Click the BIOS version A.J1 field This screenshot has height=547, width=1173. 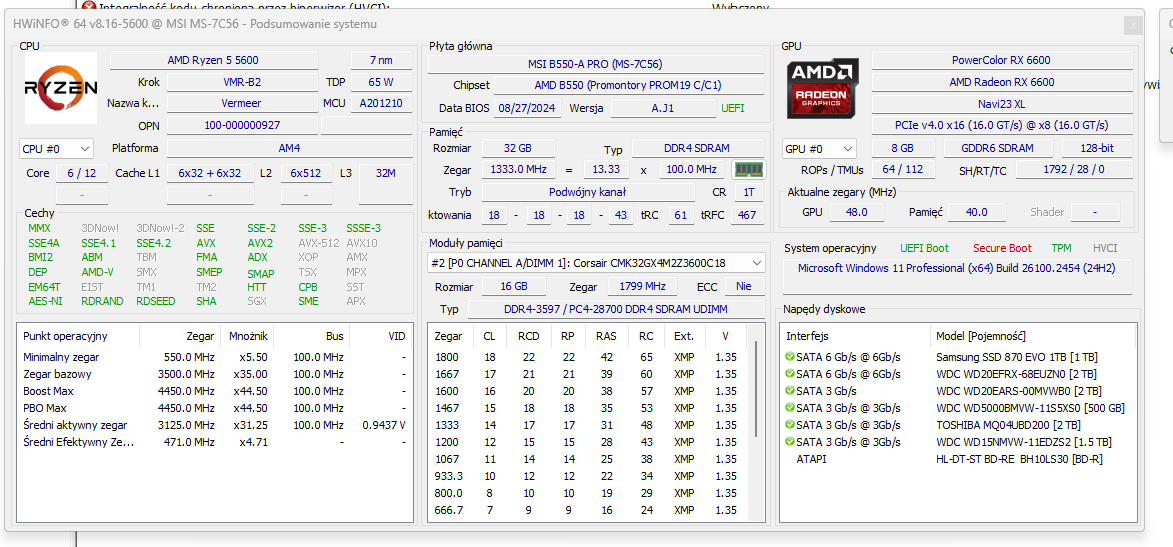[662, 109]
